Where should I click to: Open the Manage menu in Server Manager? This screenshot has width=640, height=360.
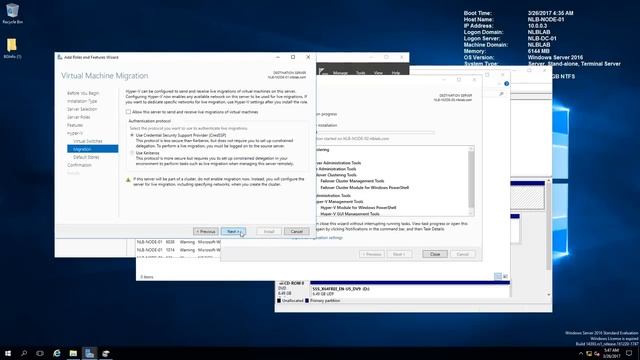click(x=340, y=73)
